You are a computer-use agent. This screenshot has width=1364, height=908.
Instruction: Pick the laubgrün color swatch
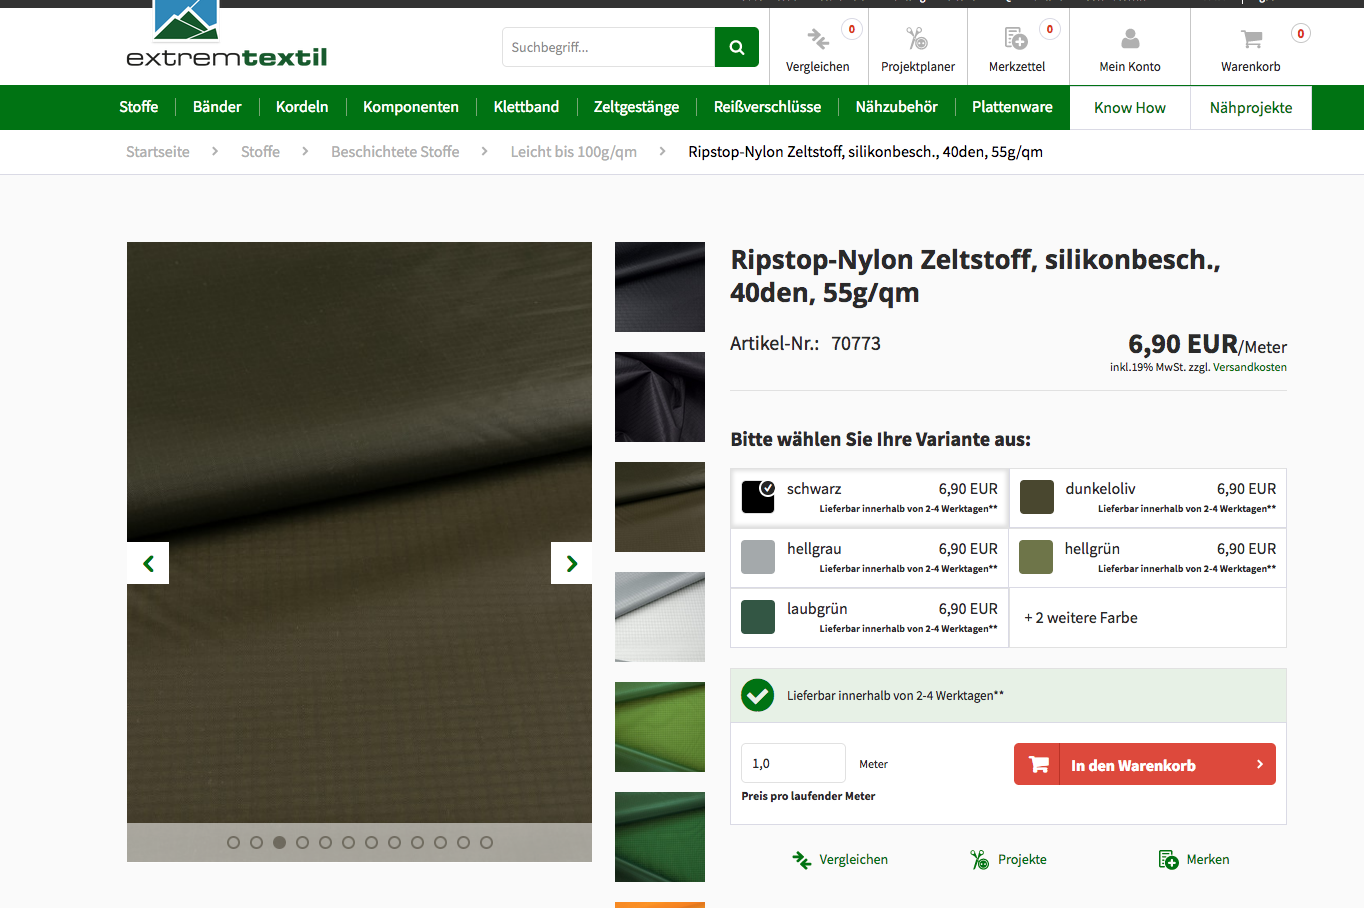click(758, 617)
